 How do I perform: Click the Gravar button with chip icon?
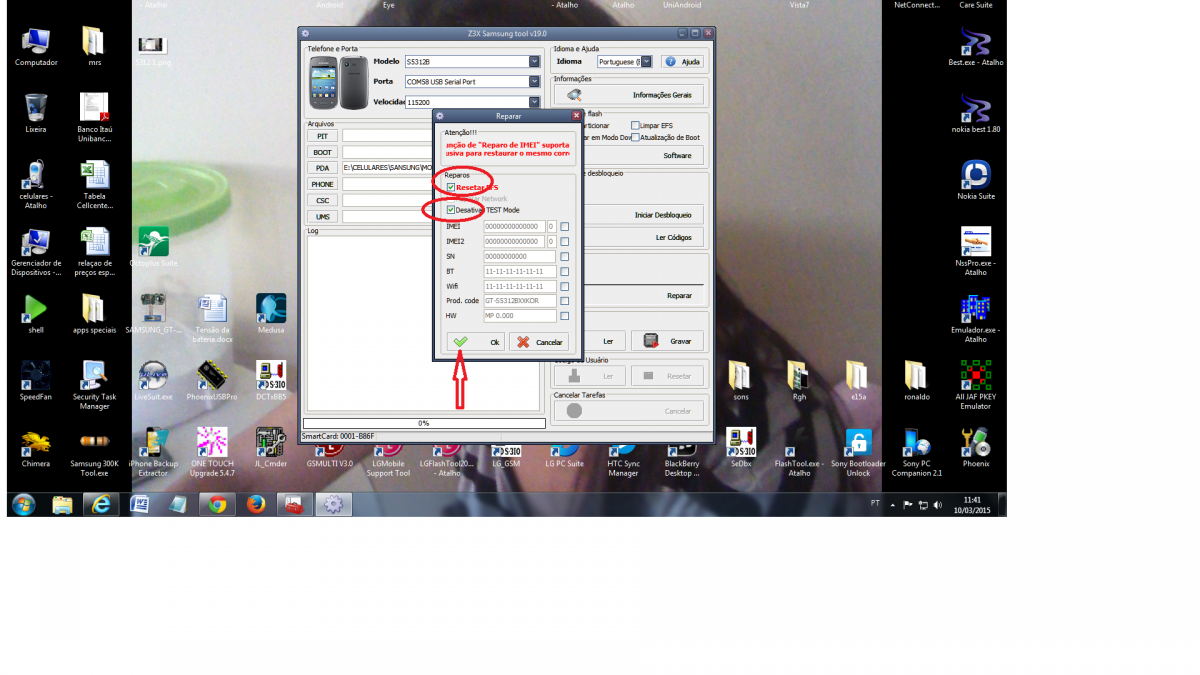coord(667,341)
